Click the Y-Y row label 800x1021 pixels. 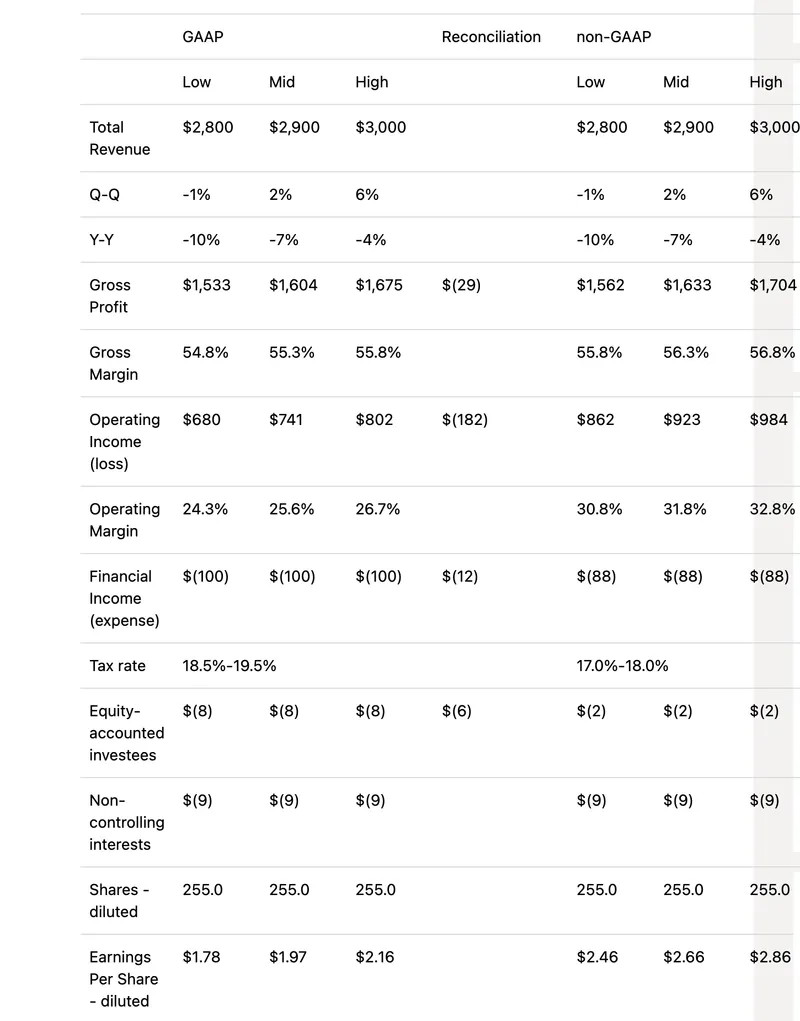(101, 240)
